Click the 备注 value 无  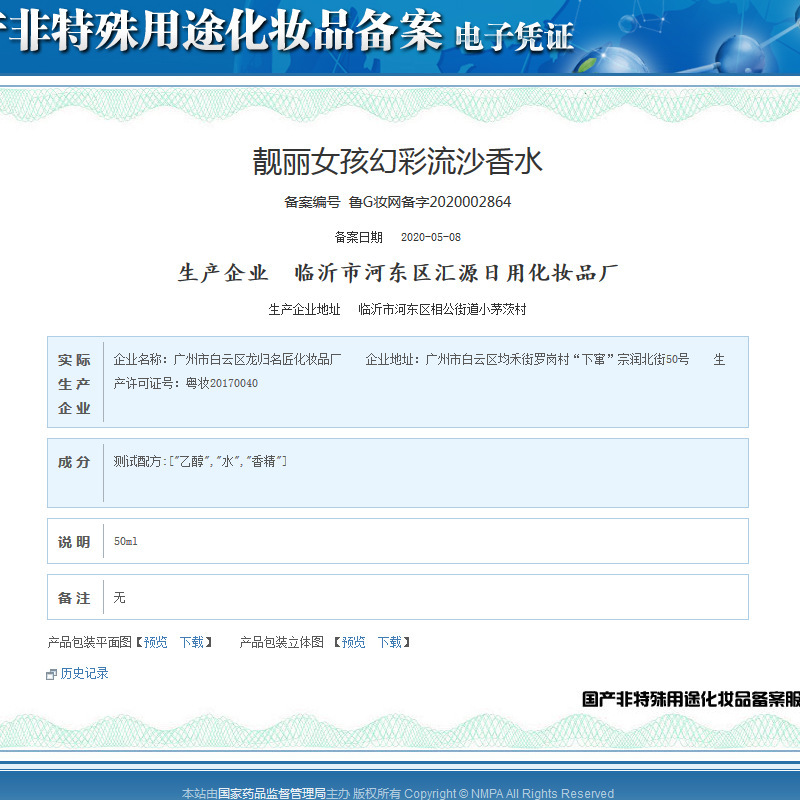119,597
